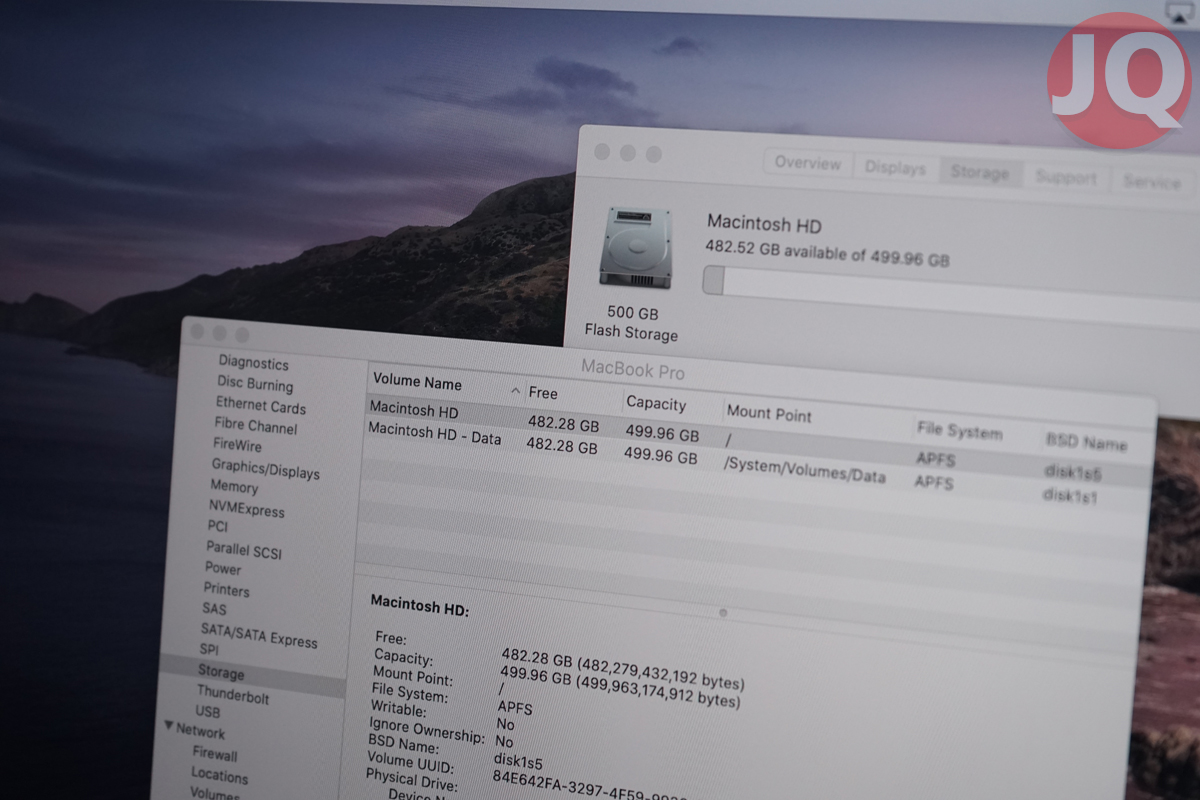Select the Storage tab in About window
Screen dimensions: 1200x800
click(x=979, y=173)
